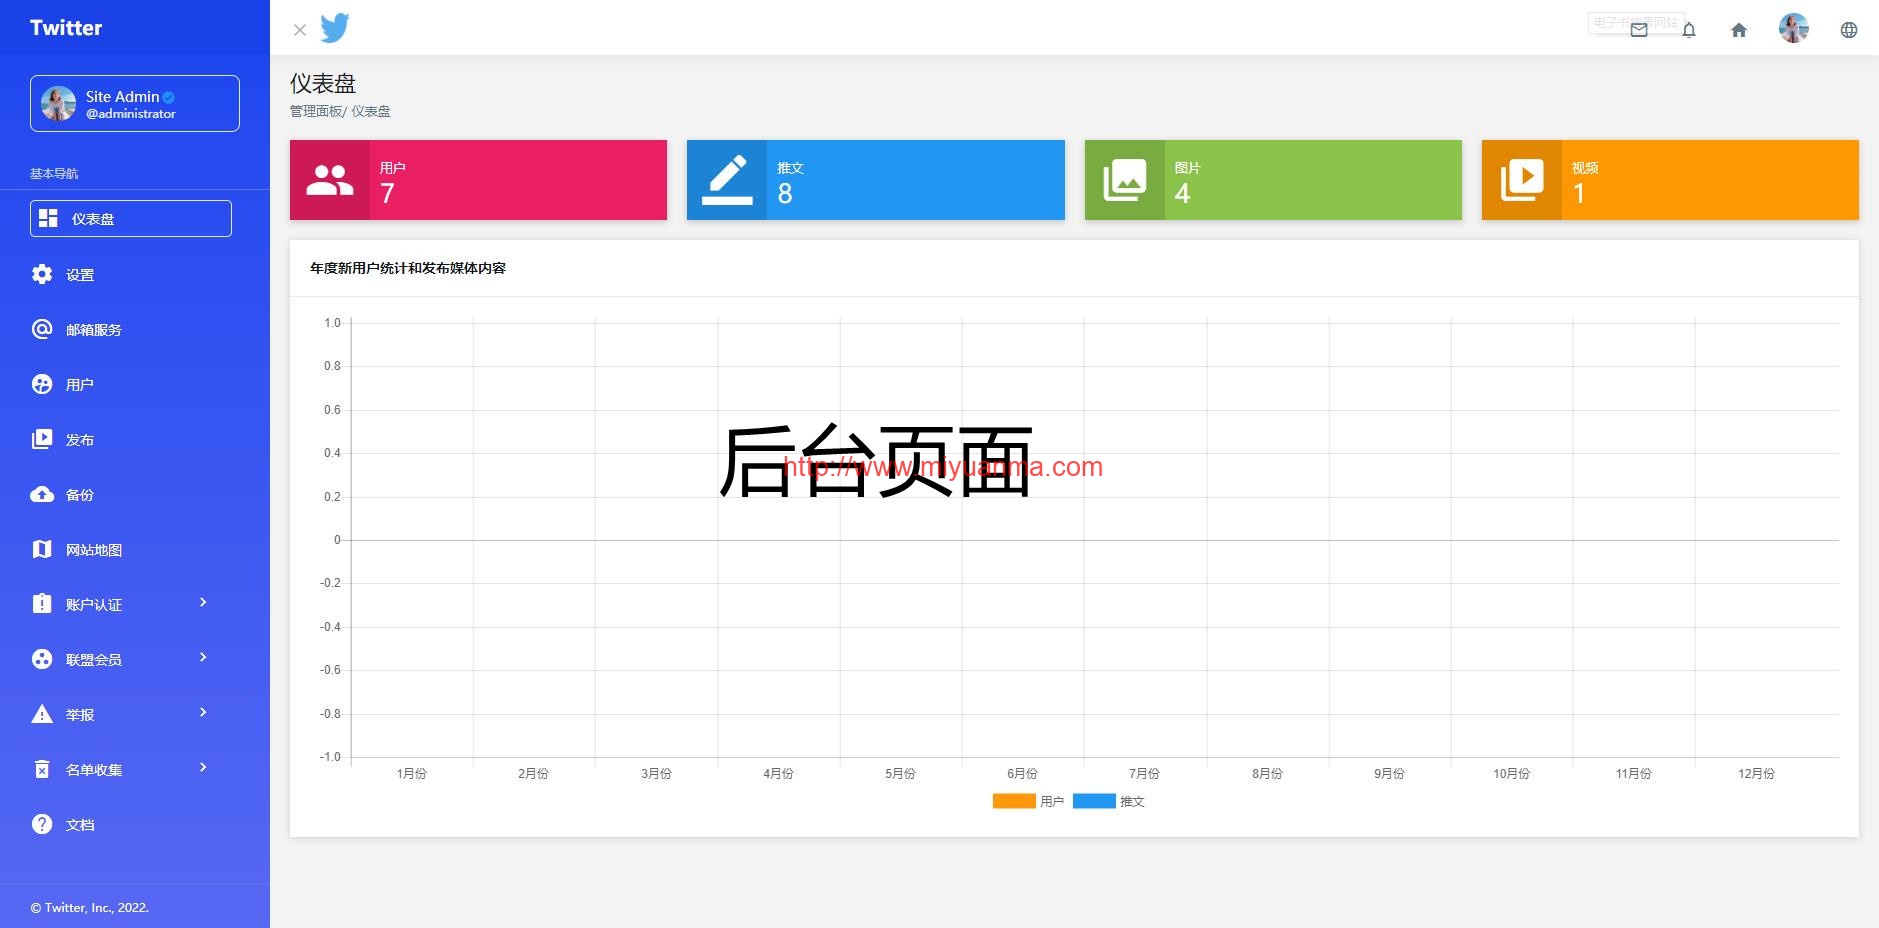
Task: Click the 仪表盘 dashboard grid icon
Action: pyautogui.click(x=48, y=218)
